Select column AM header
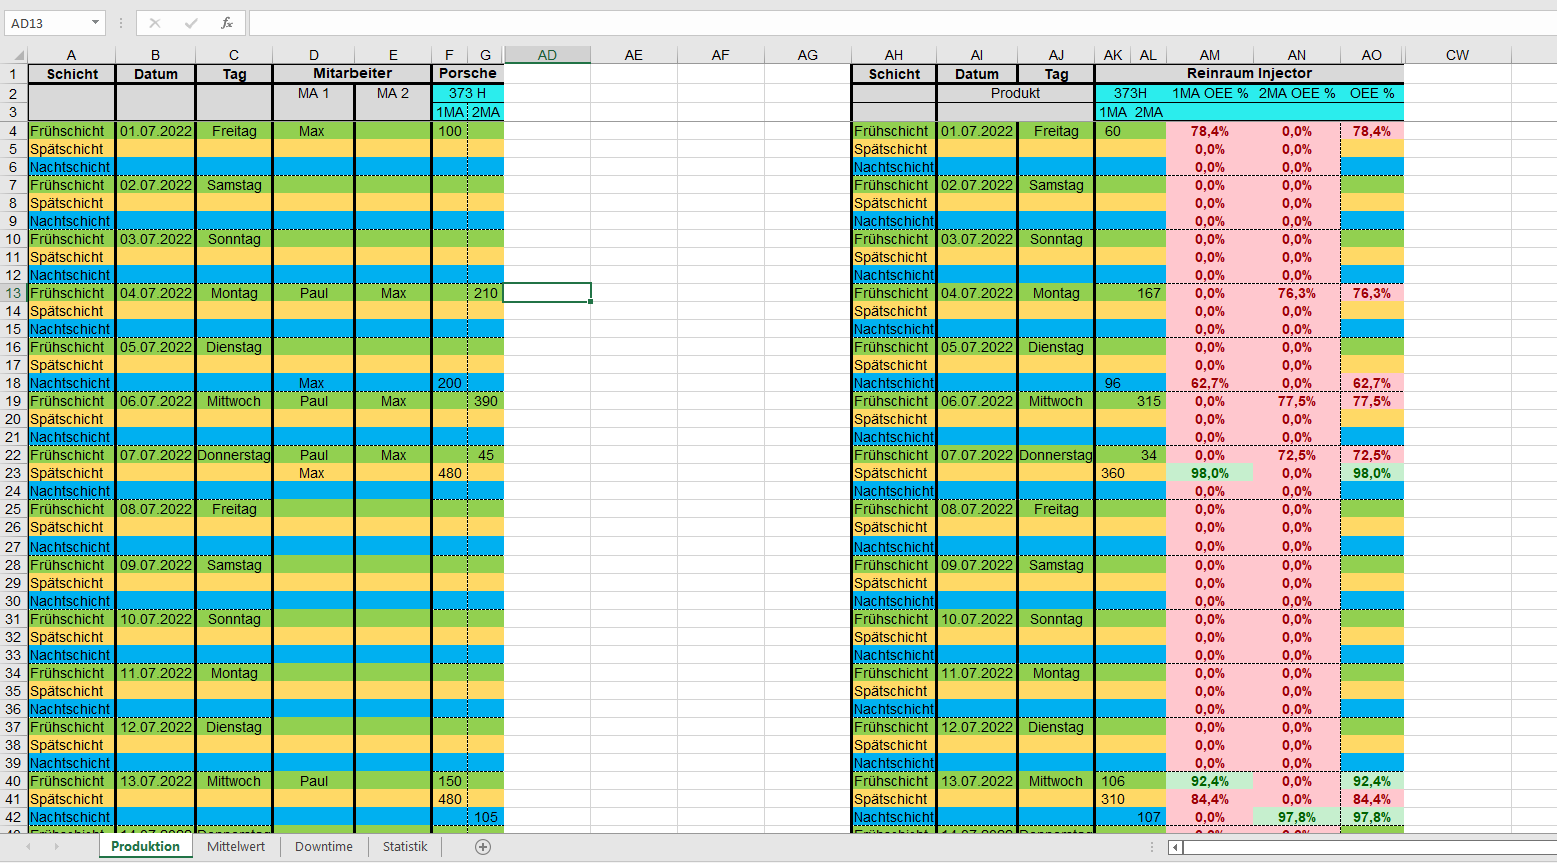Screen dimensions: 1557x863 (1210, 55)
